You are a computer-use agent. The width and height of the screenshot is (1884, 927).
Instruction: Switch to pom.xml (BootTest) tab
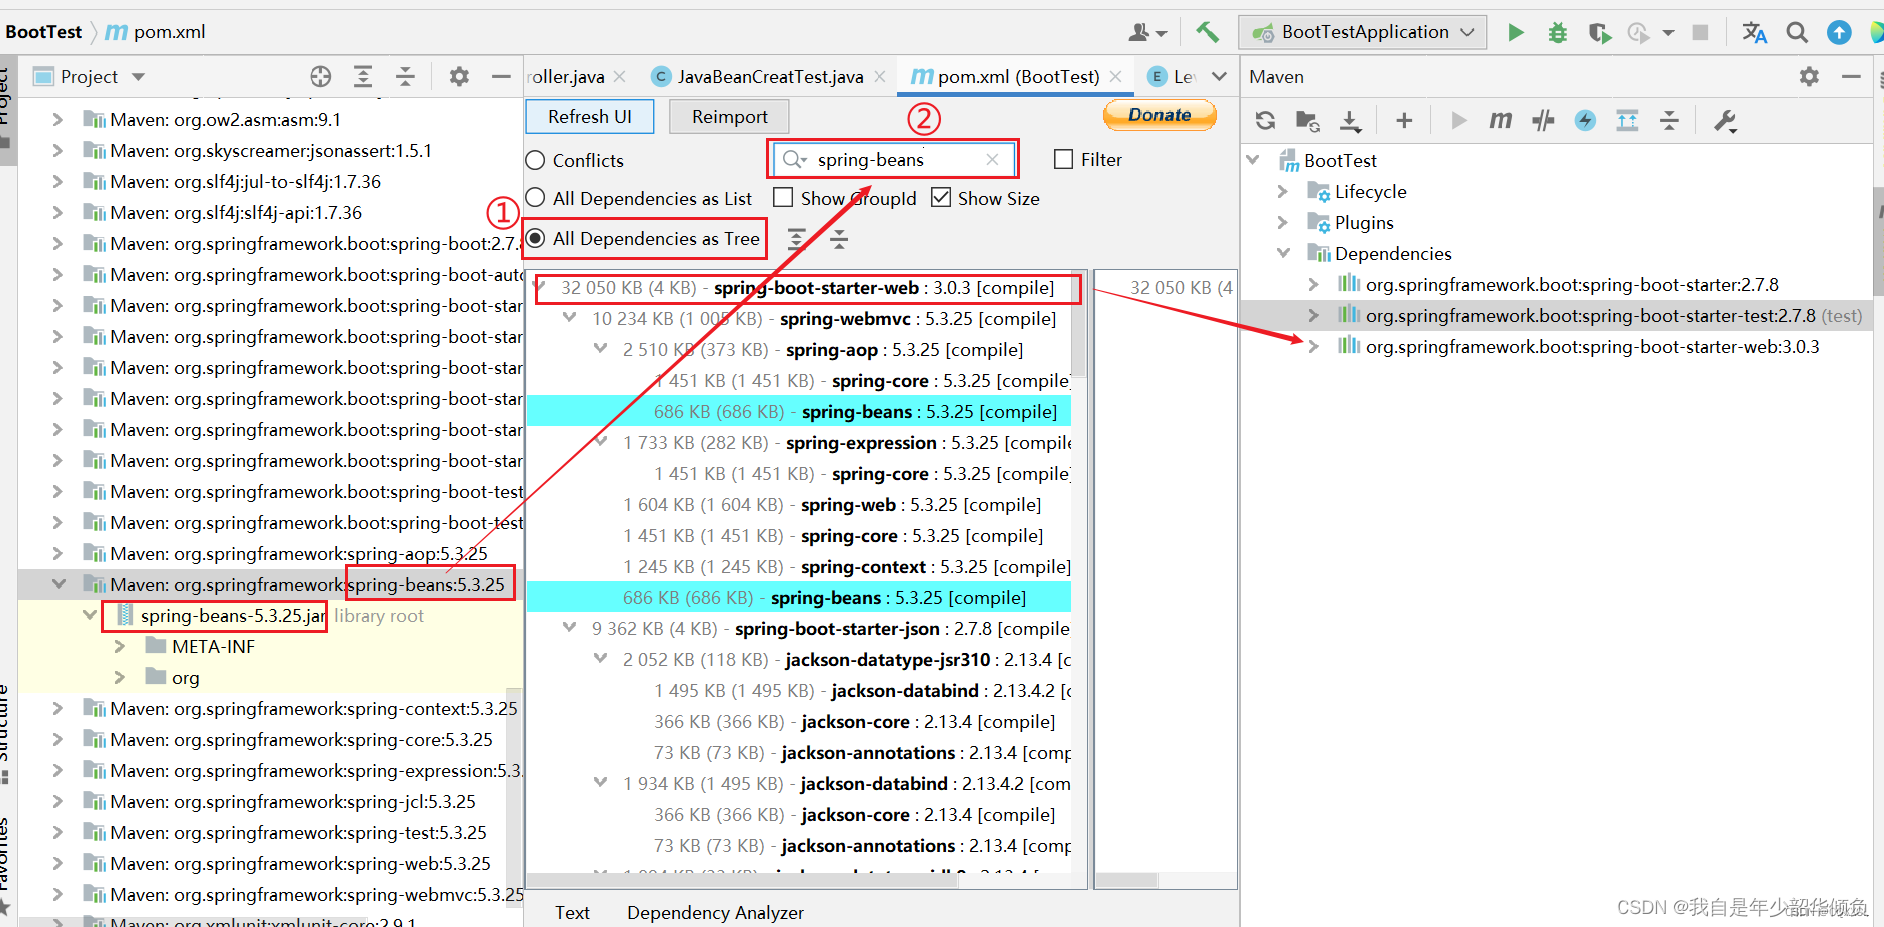tap(1017, 76)
